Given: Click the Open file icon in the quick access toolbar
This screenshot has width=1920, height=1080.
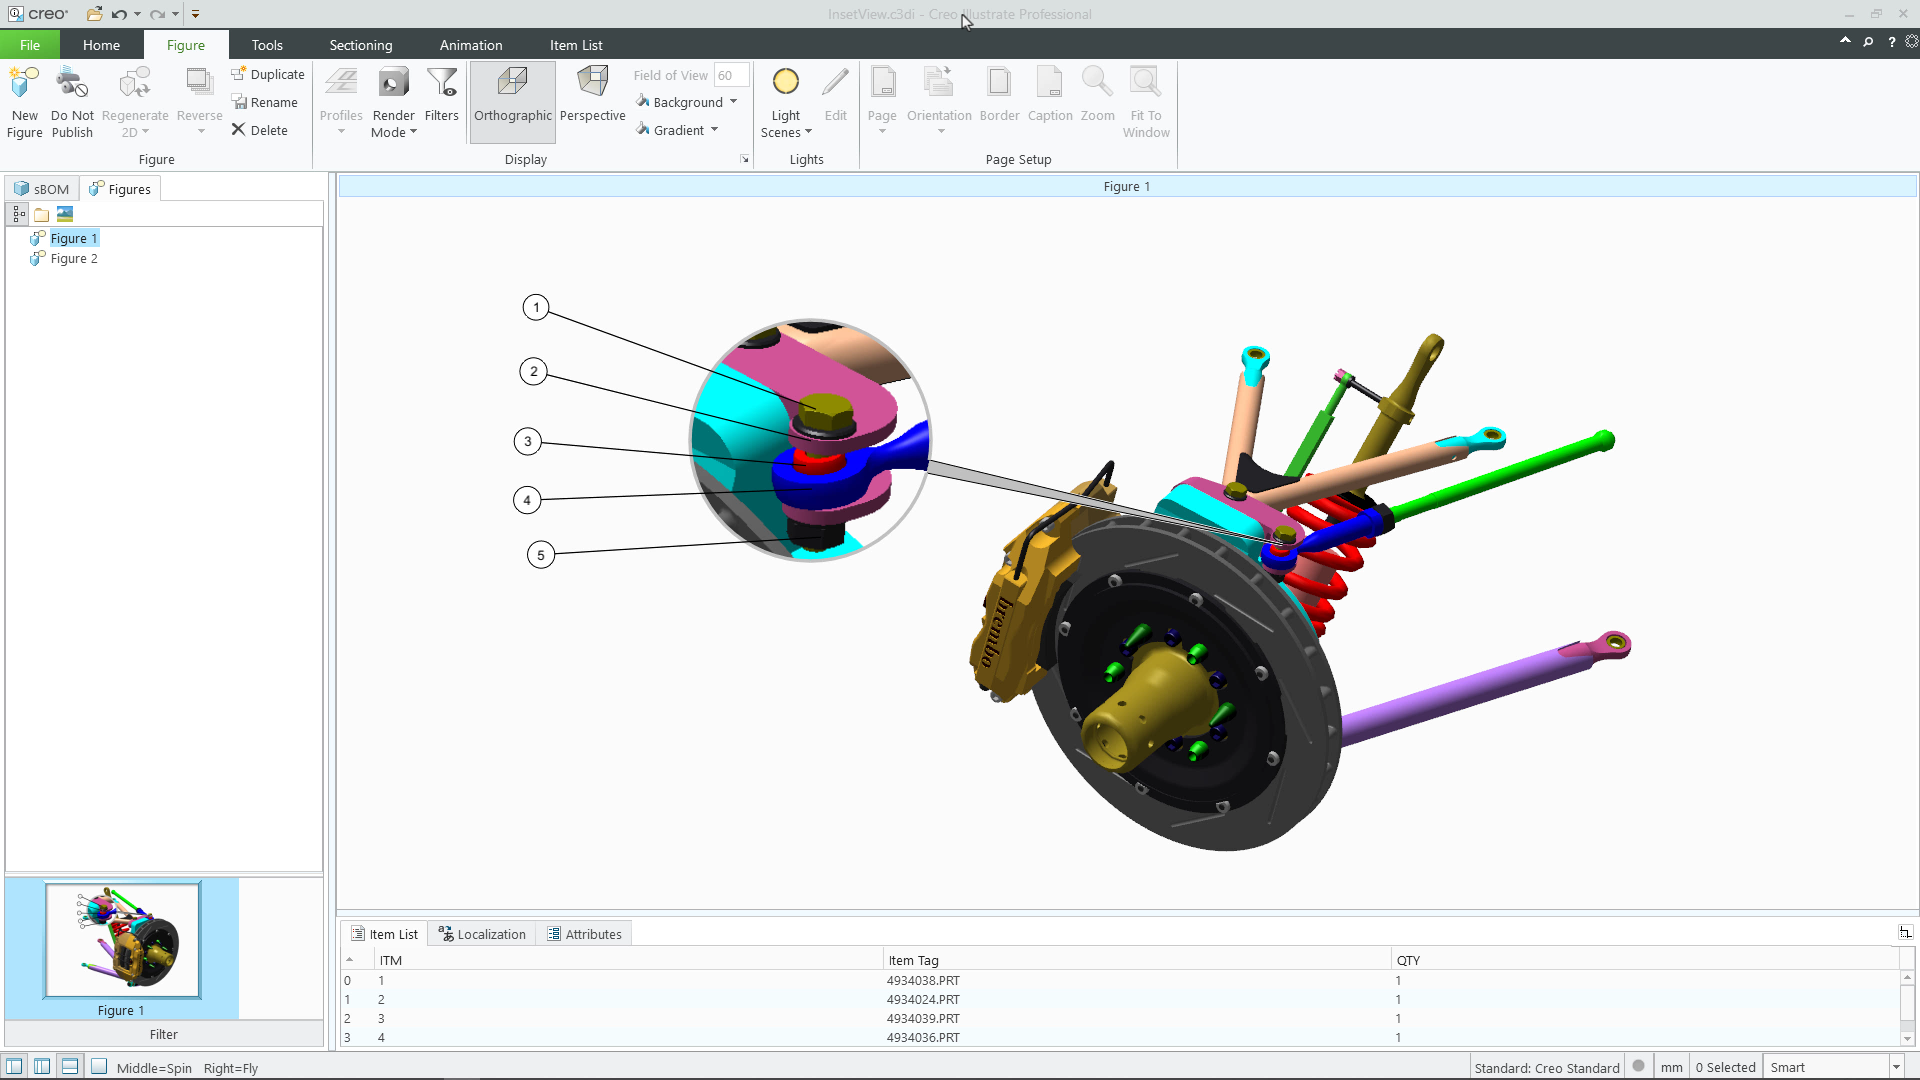Looking at the screenshot, I should 94,14.
